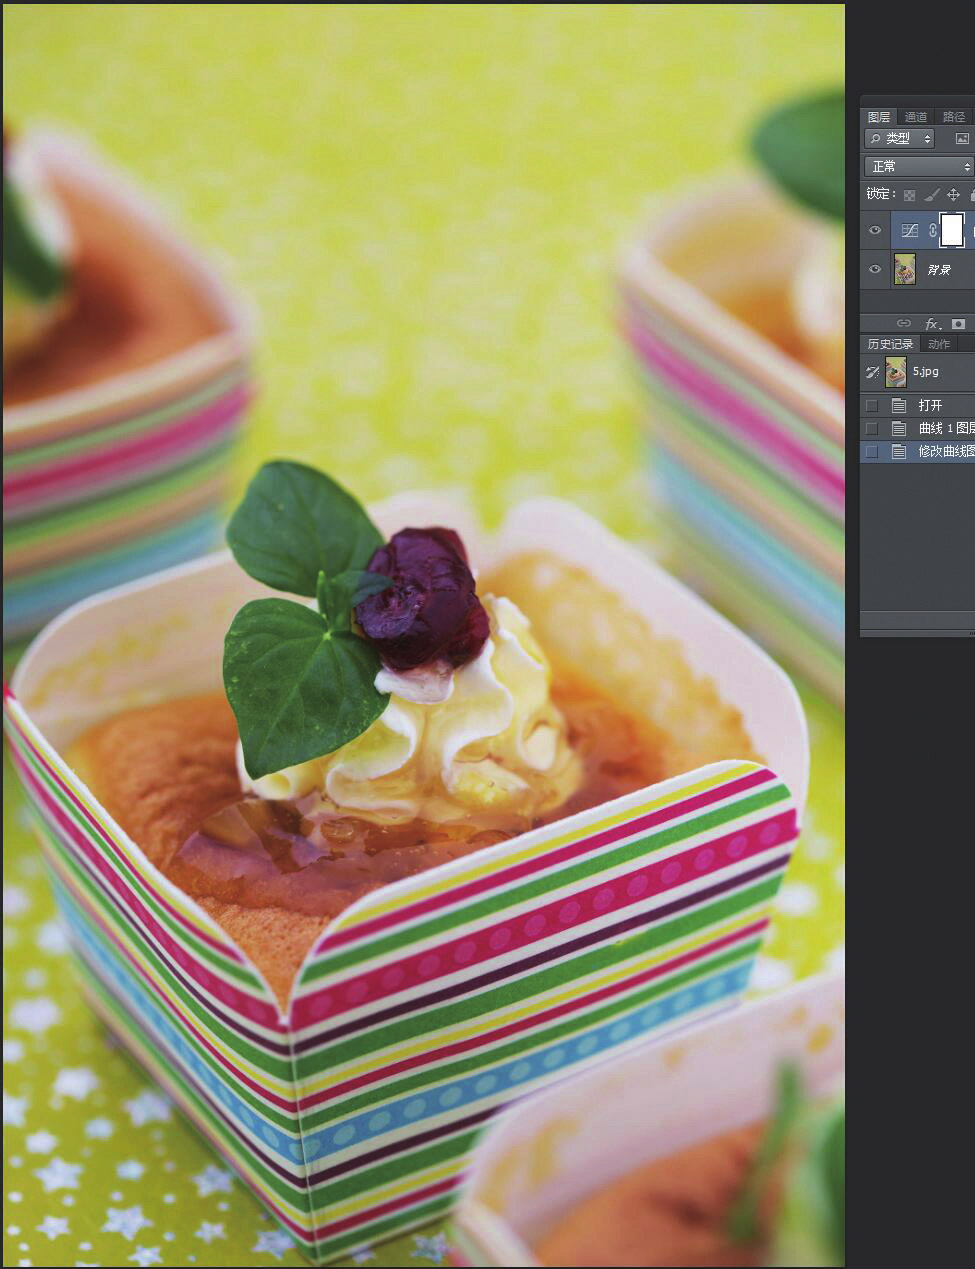The width and height of the screenshot is (975, 1269).
Task: Set history brush source for 打开
Action: [872, 405]
